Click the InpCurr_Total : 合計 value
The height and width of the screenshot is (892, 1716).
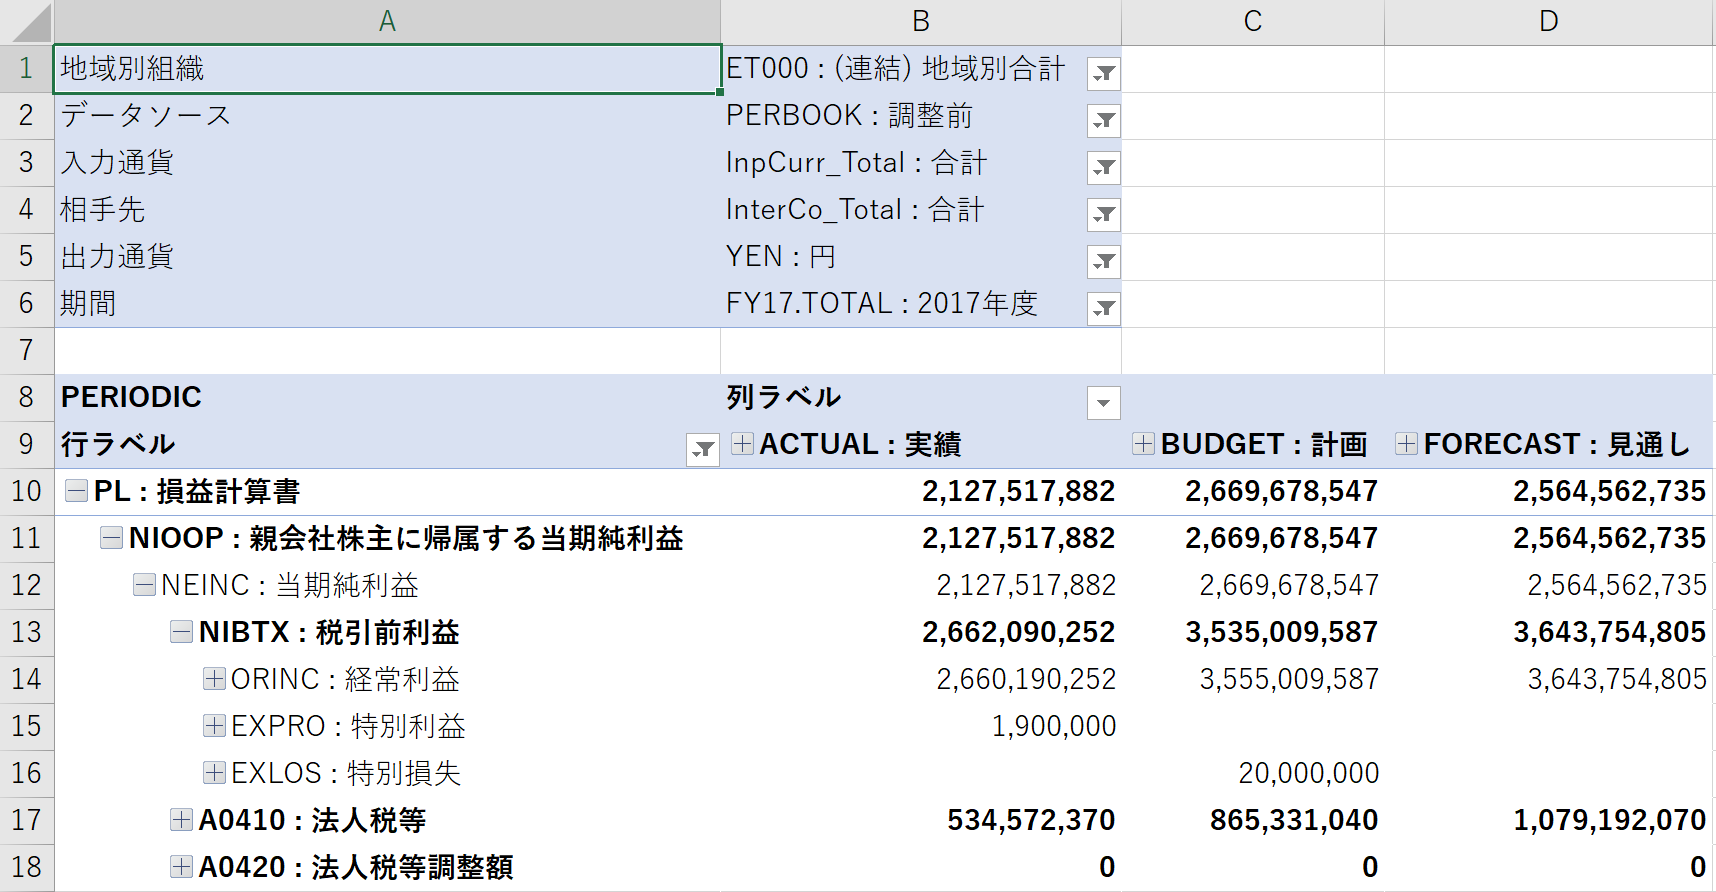(856, 163)
